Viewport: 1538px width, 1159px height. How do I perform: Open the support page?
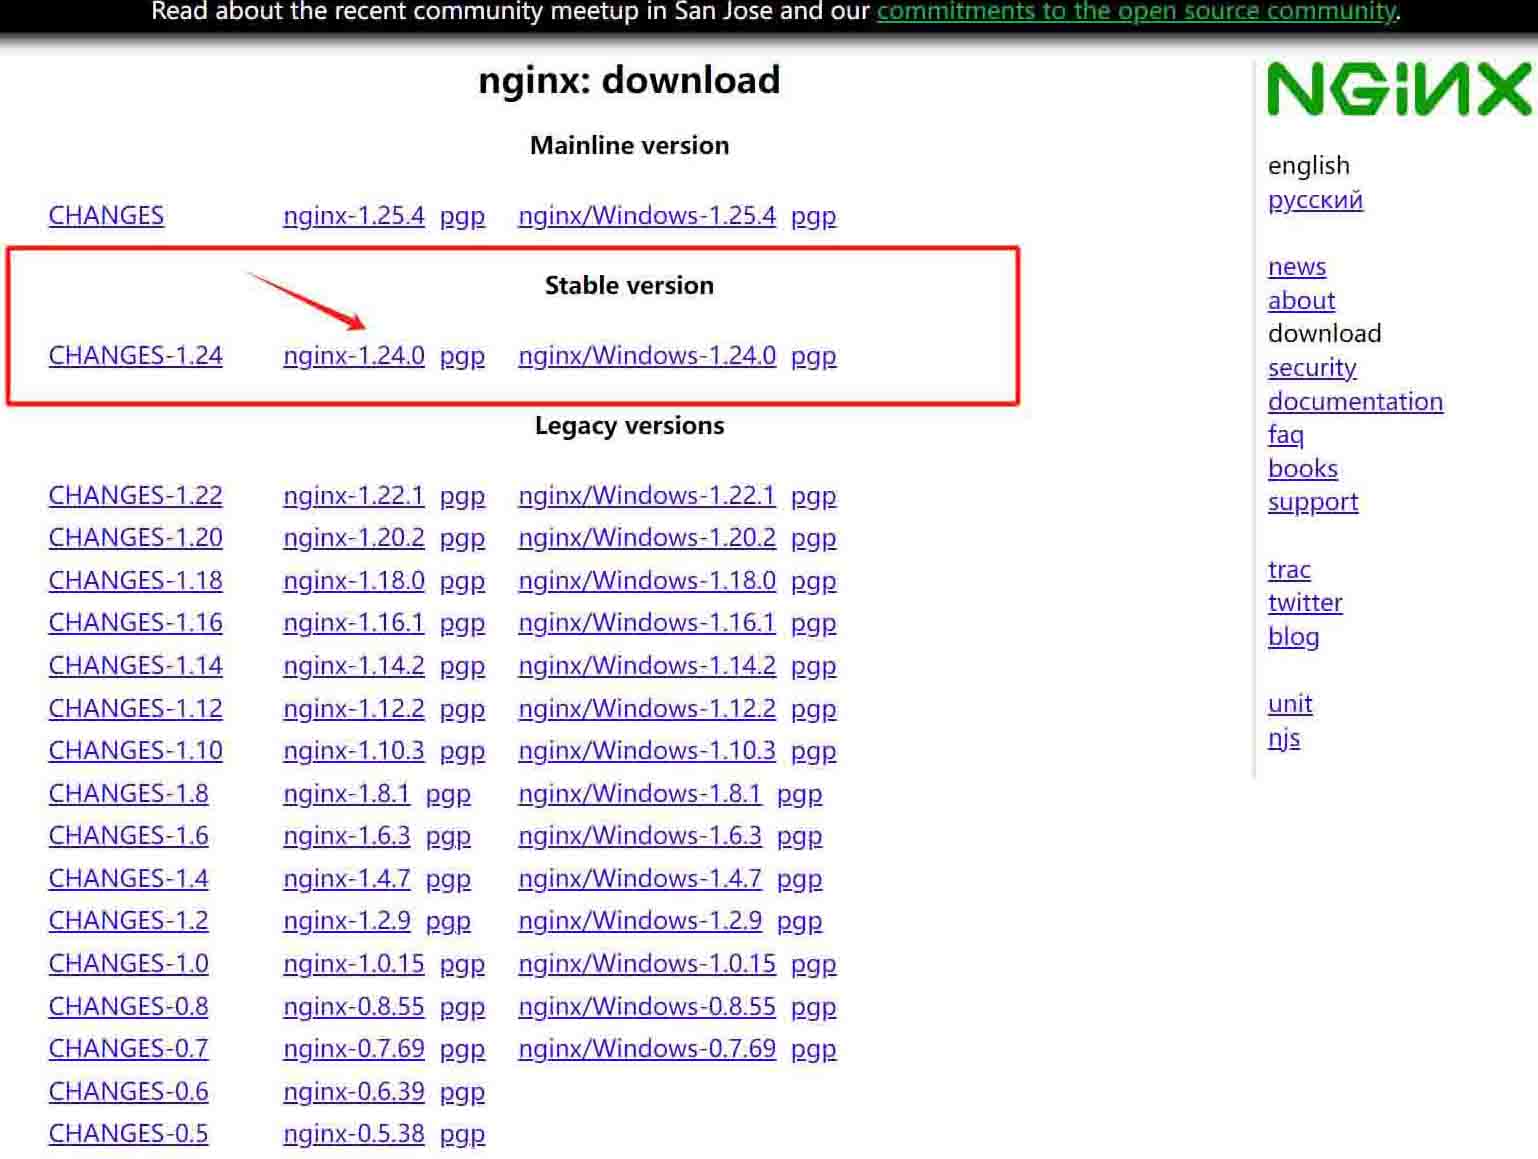click(1313, 502)
